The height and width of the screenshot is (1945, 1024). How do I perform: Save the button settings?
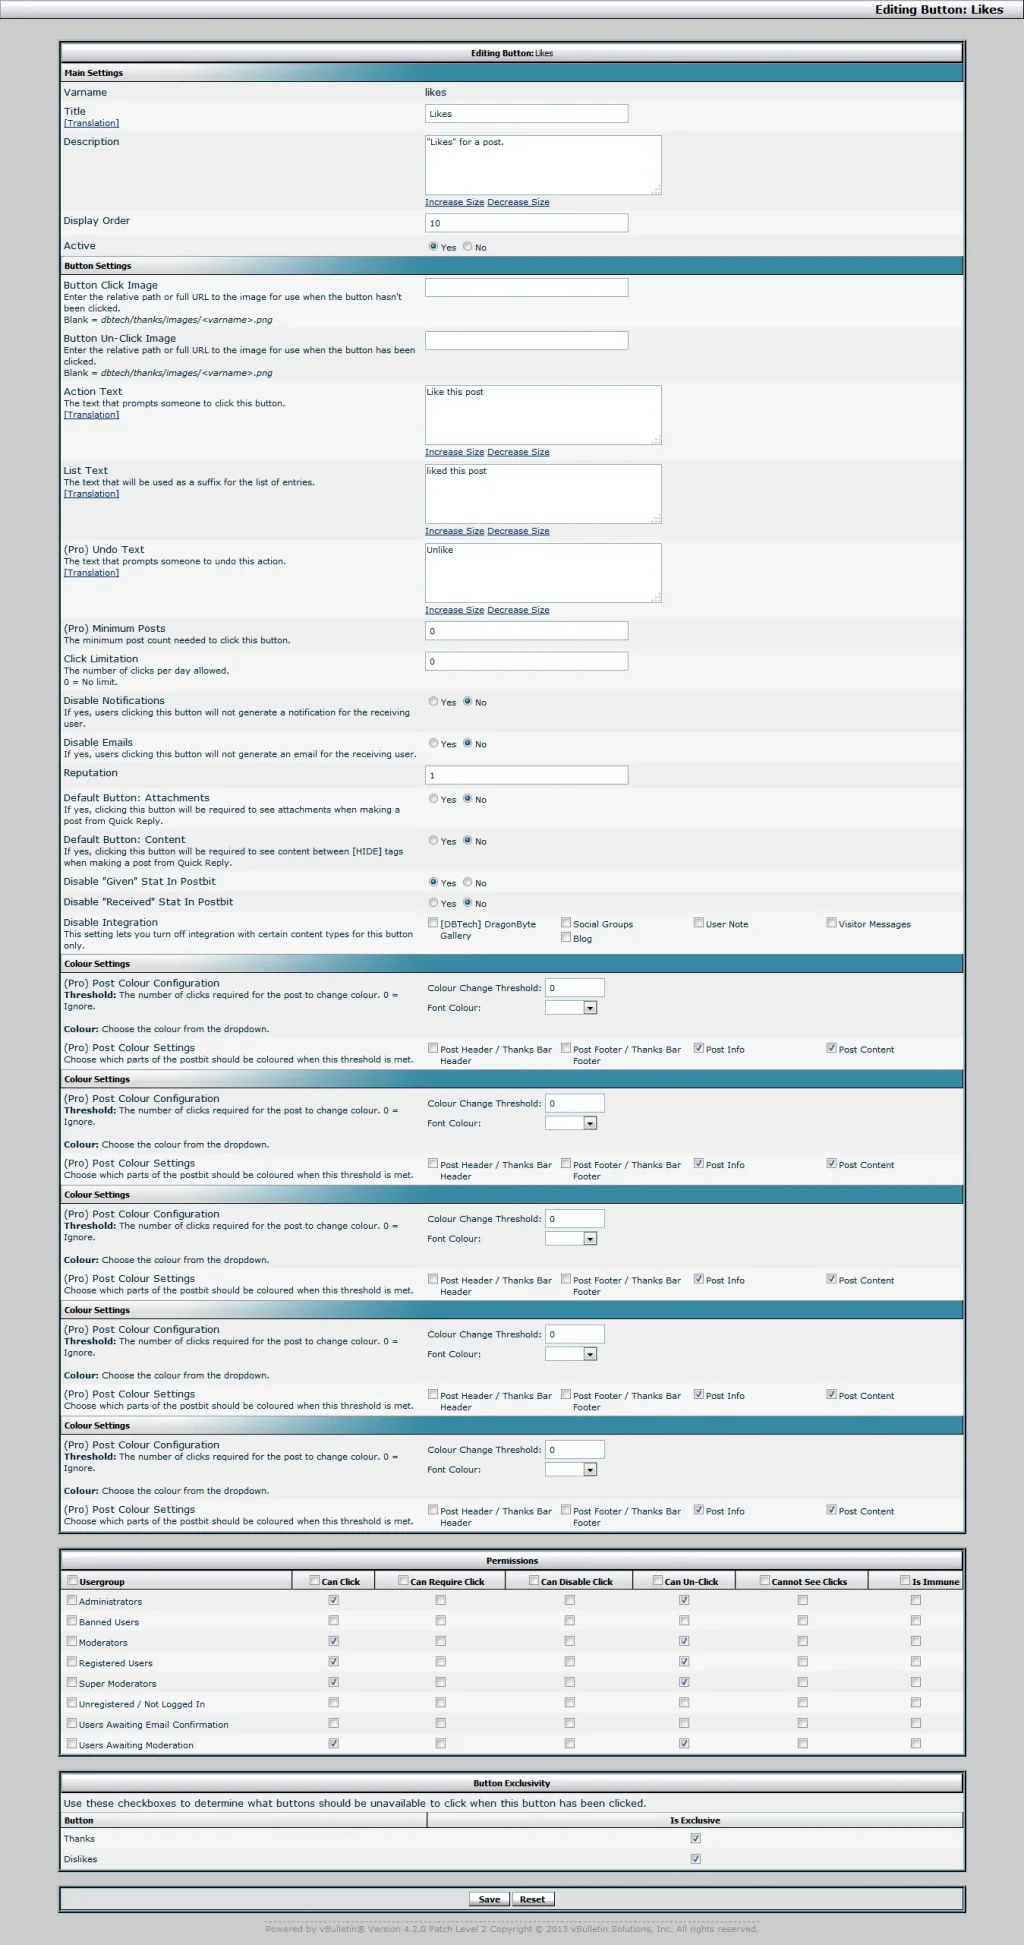(489, 1900)
